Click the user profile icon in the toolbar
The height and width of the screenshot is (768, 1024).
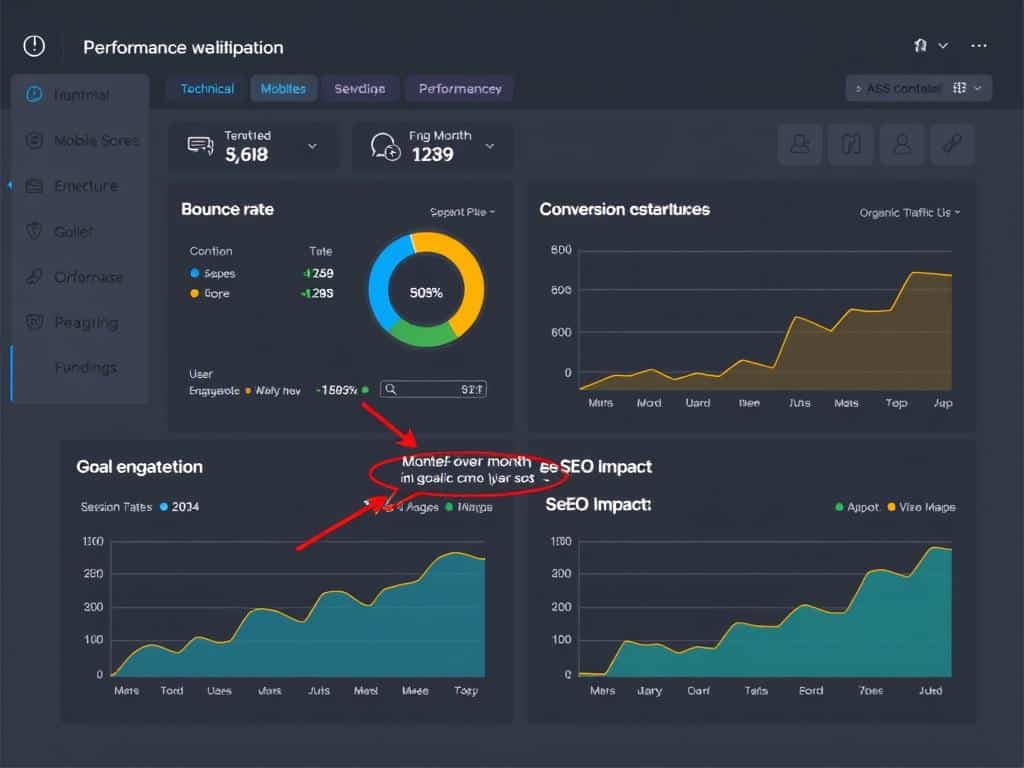pyautogui.click(x=903, y=144)
